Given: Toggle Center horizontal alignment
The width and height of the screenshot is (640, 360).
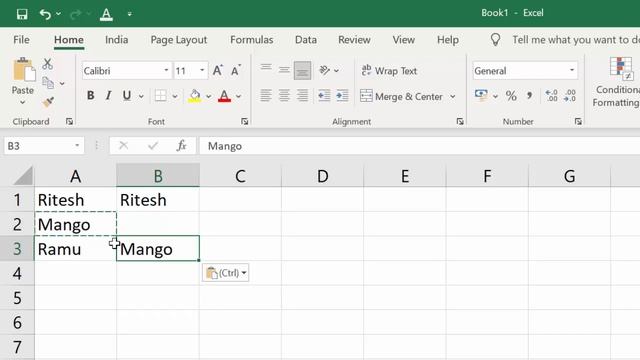Looking at the screenshot, I should click(x=284, y=96).
